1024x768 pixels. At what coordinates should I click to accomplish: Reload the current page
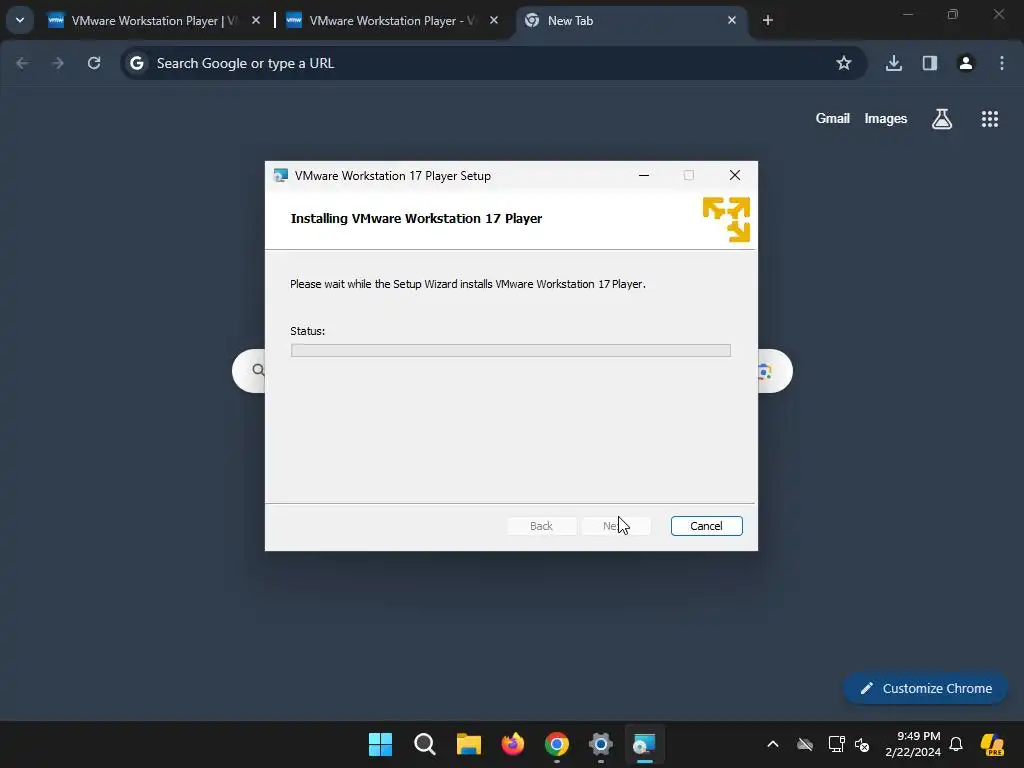[x=94, y=63]
